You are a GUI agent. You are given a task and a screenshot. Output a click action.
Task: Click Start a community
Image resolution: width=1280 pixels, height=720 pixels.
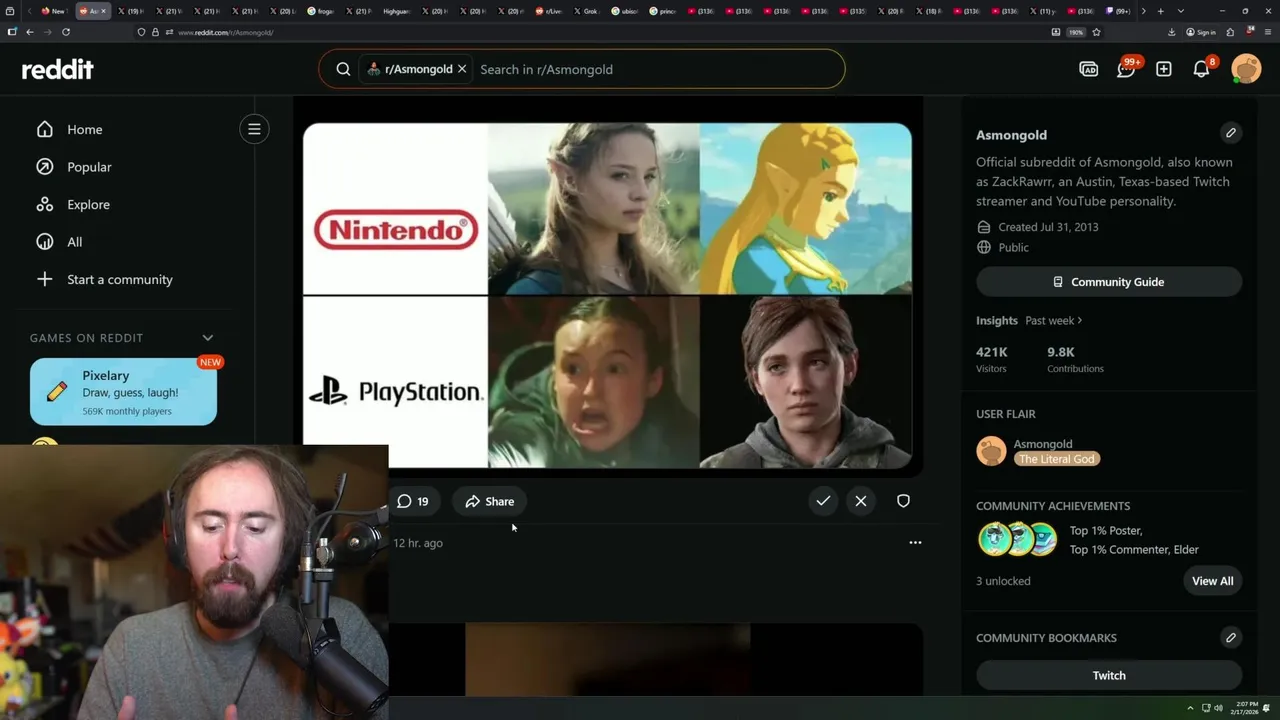[x=104, y=279]
